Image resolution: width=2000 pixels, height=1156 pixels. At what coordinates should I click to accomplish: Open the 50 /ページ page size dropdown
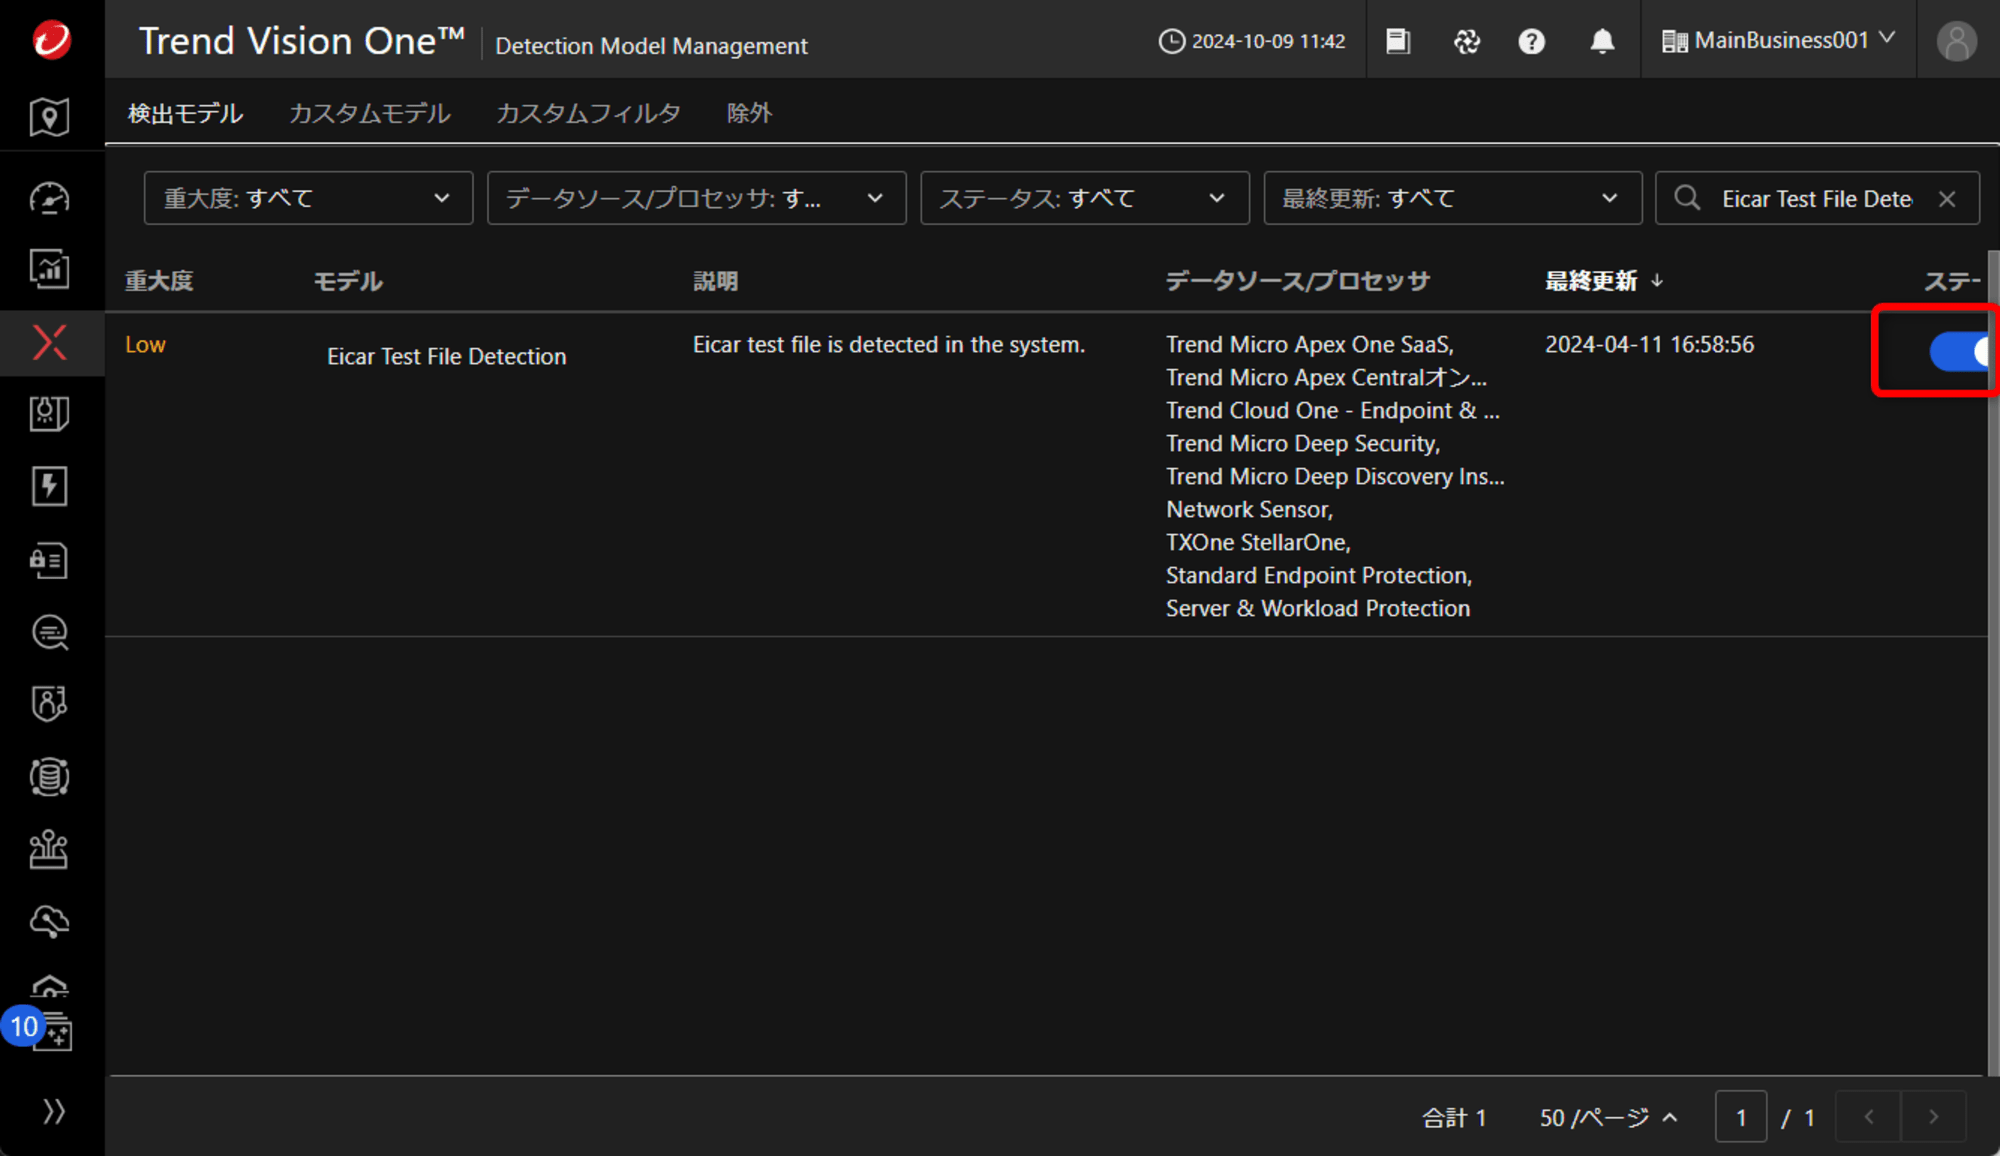pos(1608,1117)
